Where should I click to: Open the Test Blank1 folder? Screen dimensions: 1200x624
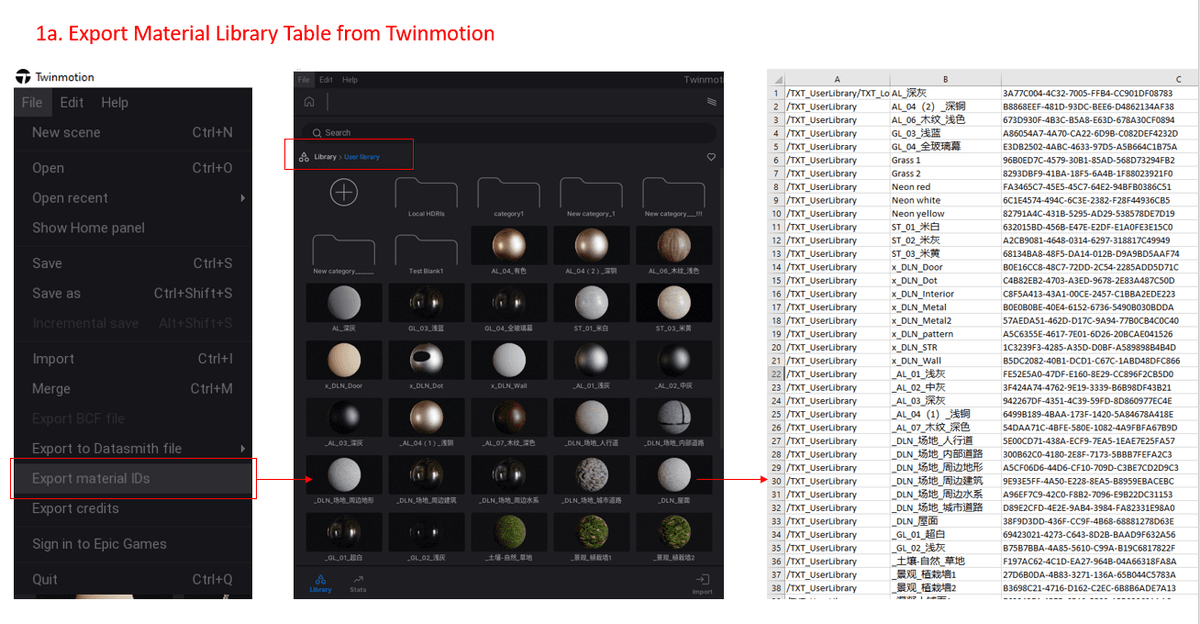coord(427,253)
